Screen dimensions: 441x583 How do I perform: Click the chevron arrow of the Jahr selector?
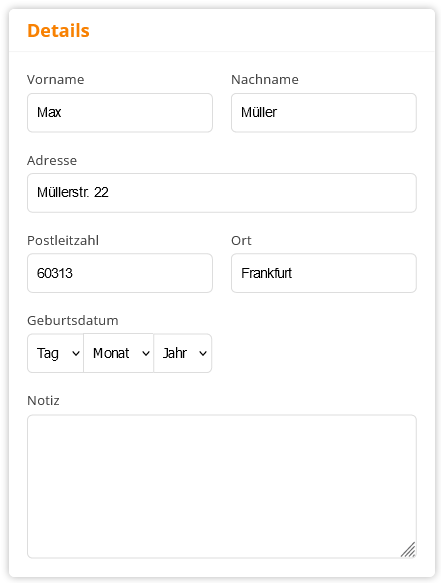203,354
